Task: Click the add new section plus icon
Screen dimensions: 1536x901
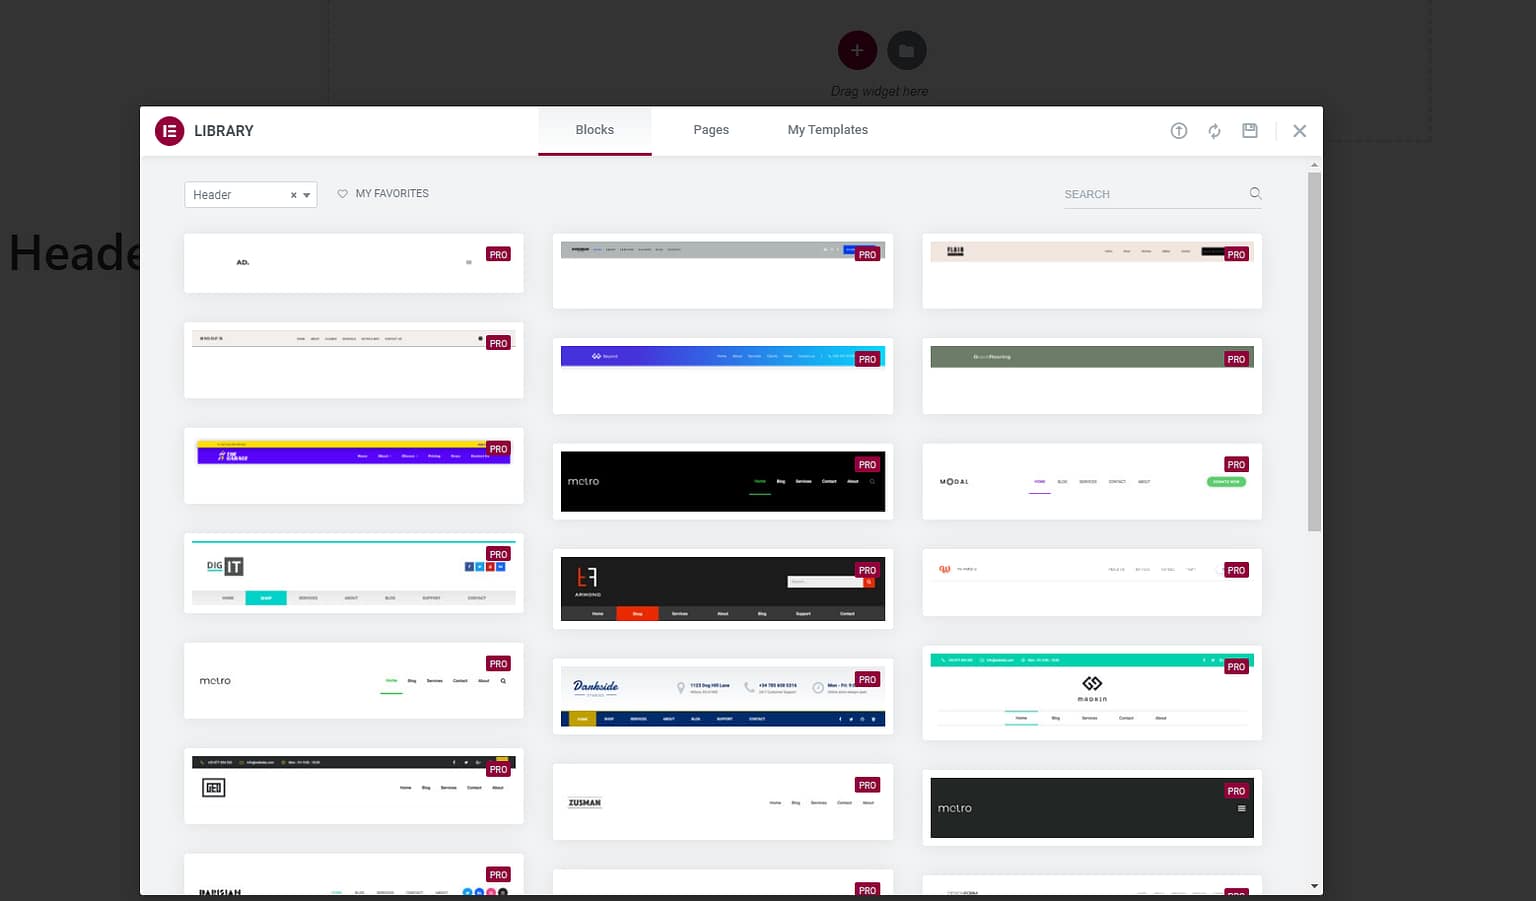Action: 857,50
